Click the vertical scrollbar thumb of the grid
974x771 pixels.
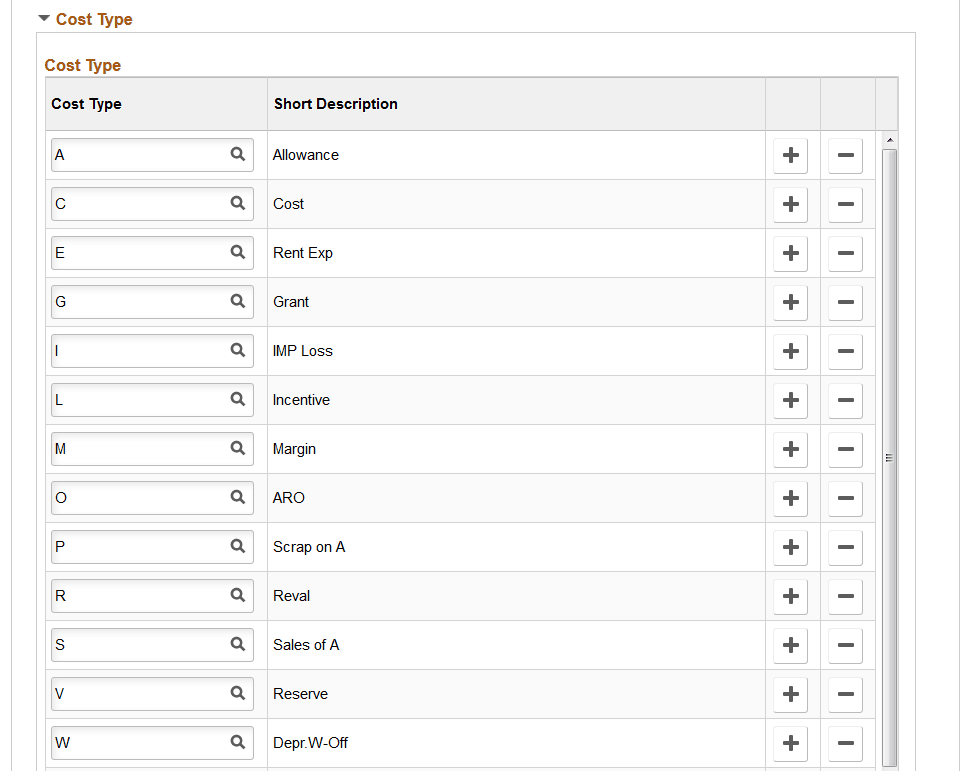[890, 458]
